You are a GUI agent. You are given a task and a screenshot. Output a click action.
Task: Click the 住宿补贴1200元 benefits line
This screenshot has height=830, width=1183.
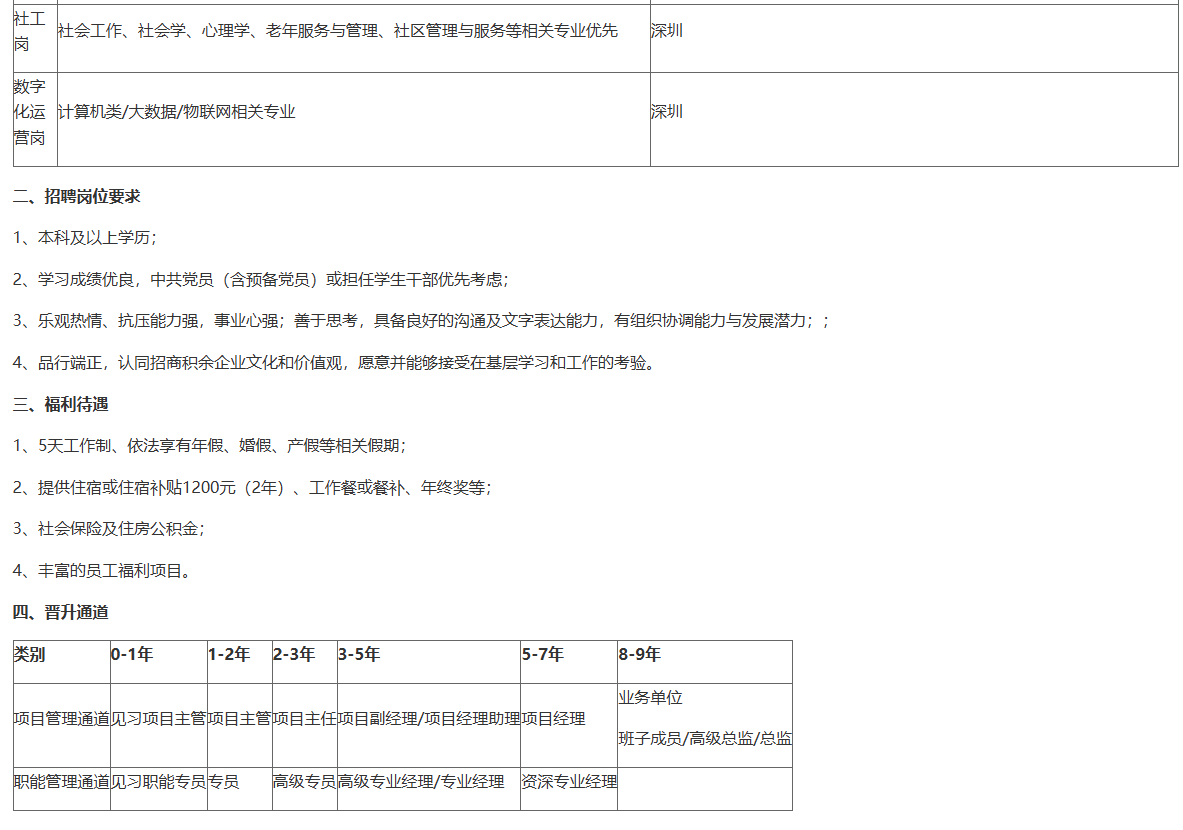(x=252, y=487)
